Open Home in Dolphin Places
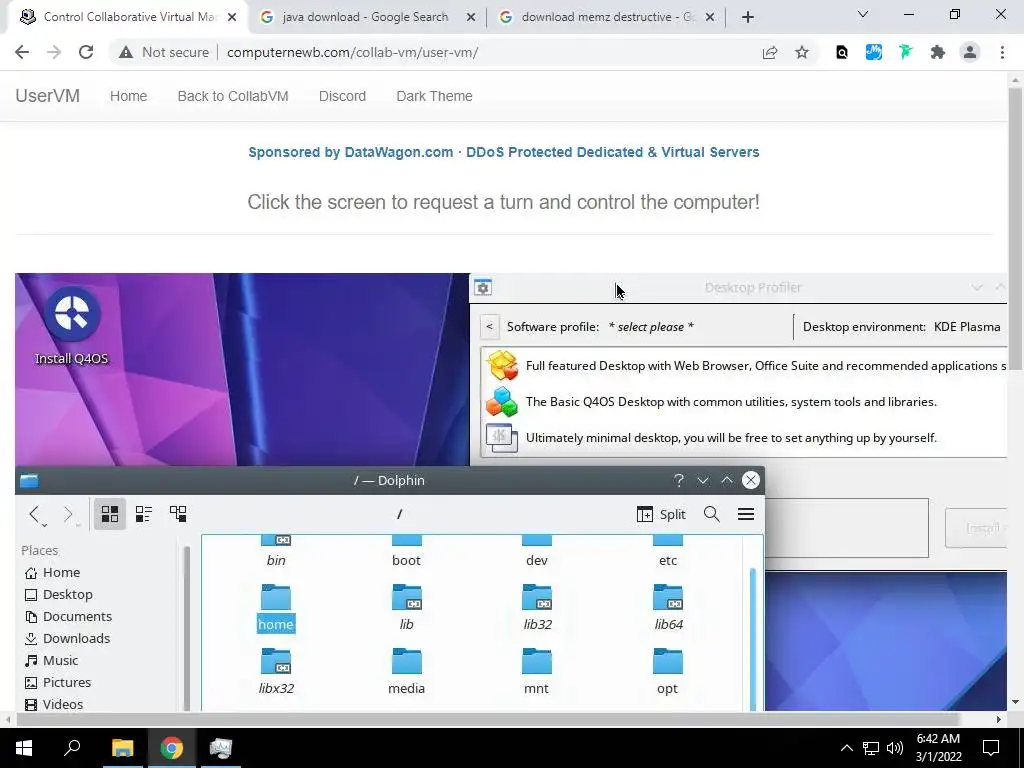The image size is (1024, 768). 52,573
